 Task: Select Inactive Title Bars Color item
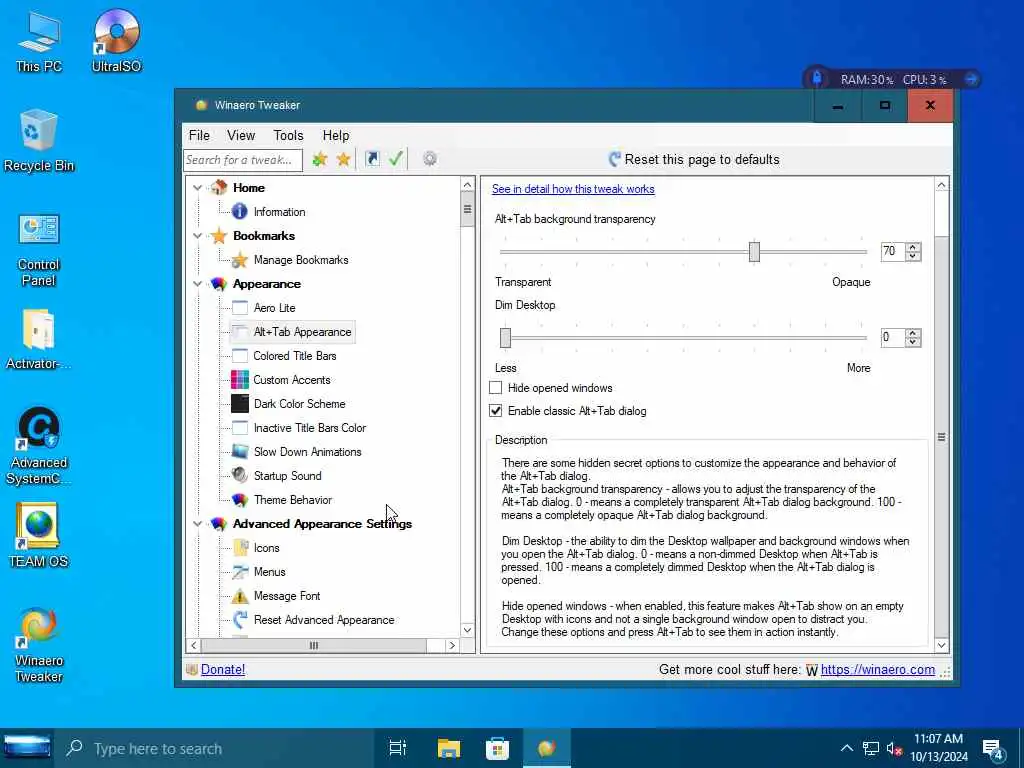(x=310, y=428)
